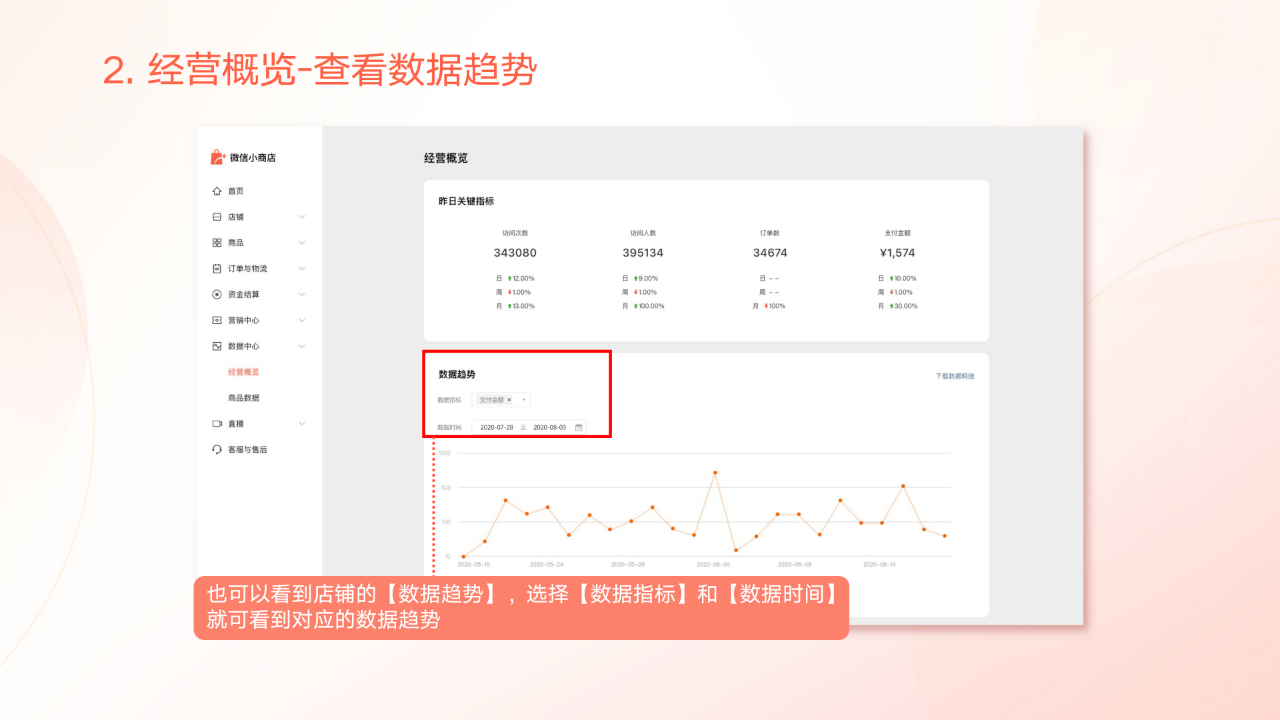
Task: Click the highest peak point on the chart
Action: [x=715, y=472]
